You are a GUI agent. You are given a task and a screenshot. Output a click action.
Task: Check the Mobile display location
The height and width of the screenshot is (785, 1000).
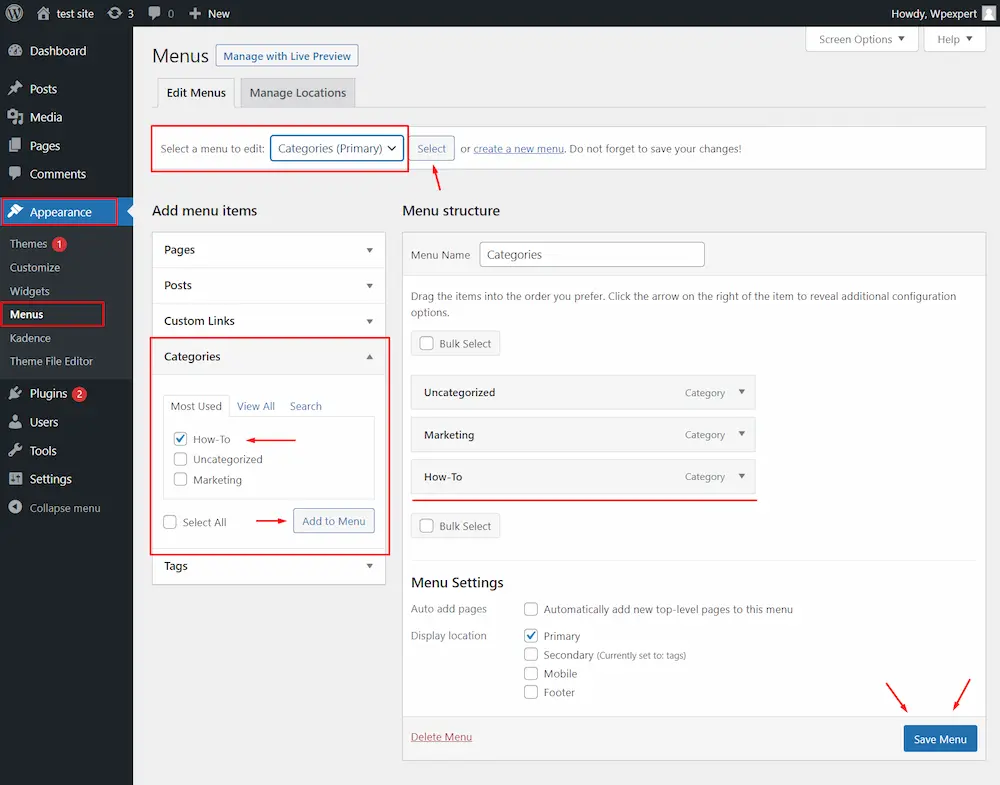point(531,673)
